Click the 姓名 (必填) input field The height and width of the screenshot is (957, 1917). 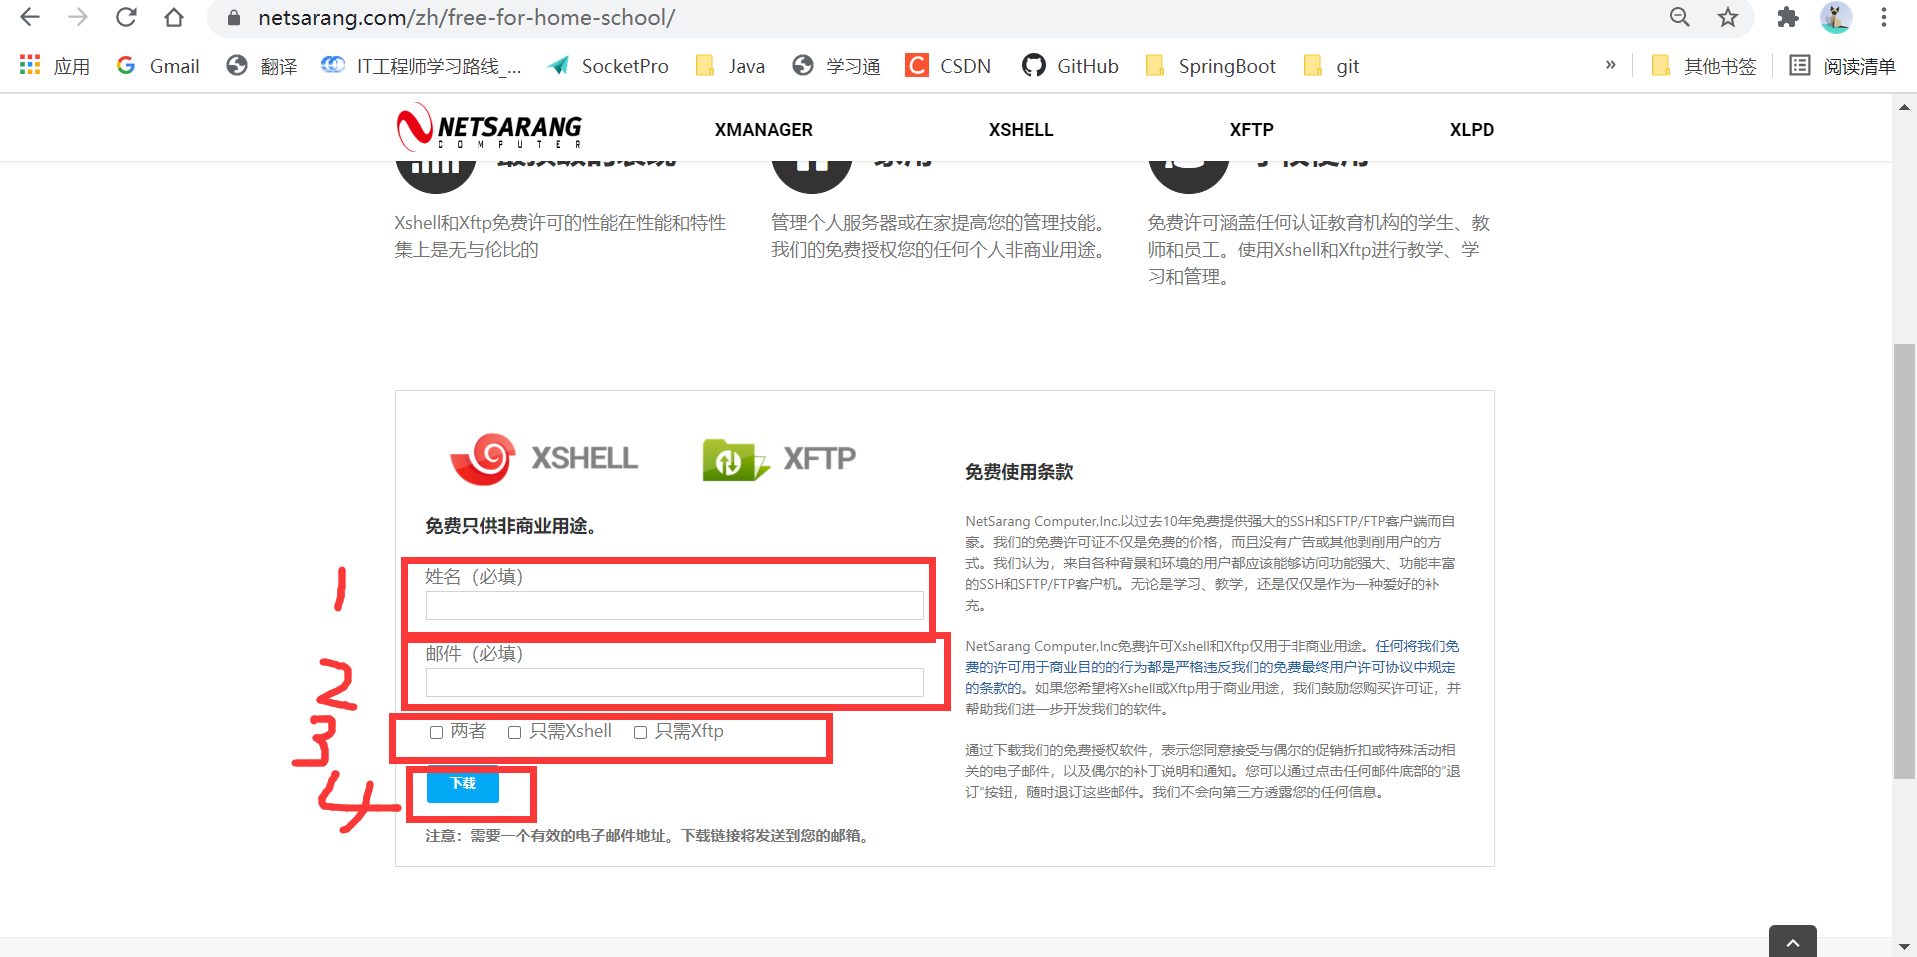point(675,605)
